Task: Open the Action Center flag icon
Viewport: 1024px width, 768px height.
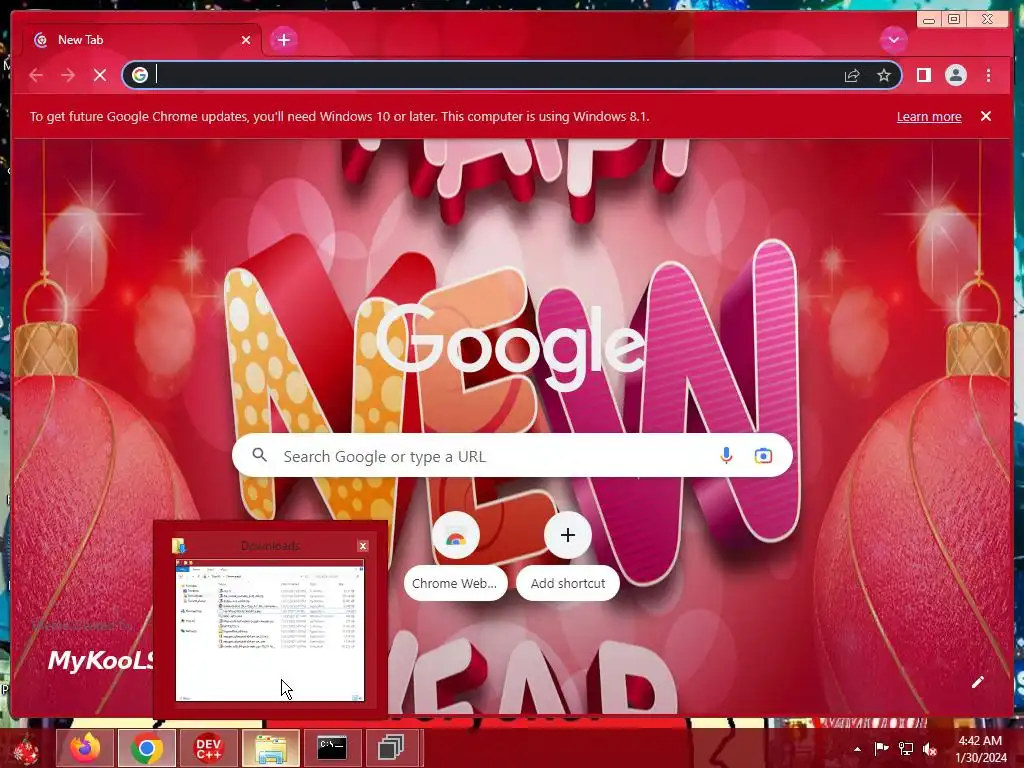Action: (881, 749)
